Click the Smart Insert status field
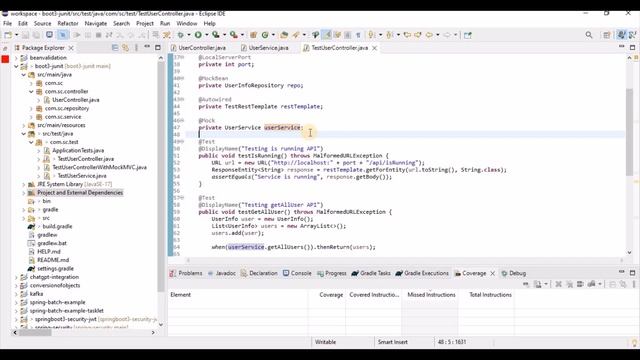 (392, 342)
